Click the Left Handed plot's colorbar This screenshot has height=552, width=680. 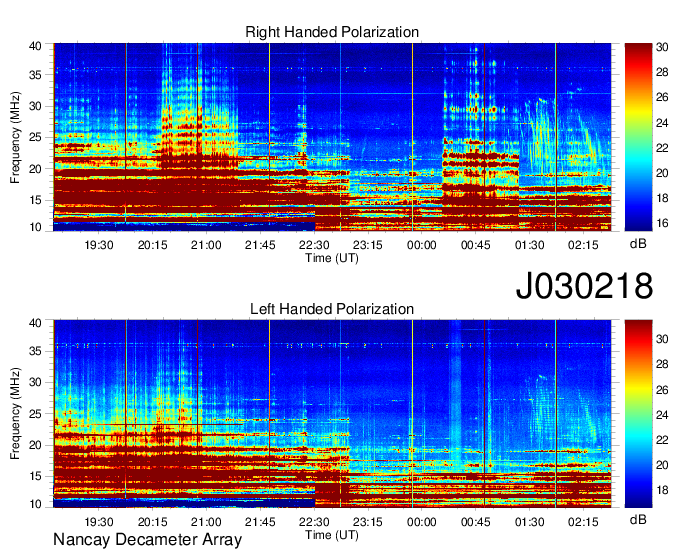tap(638, 414)
